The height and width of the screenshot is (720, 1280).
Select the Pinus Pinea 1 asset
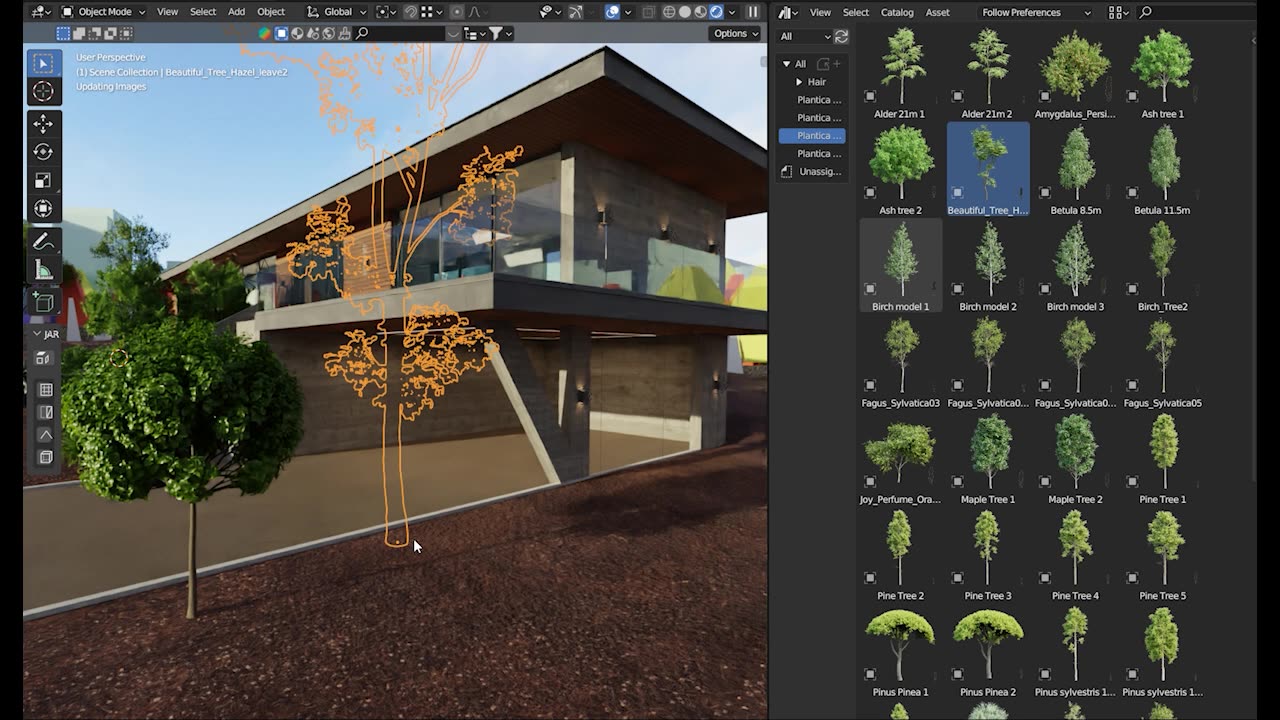(900, 651)
